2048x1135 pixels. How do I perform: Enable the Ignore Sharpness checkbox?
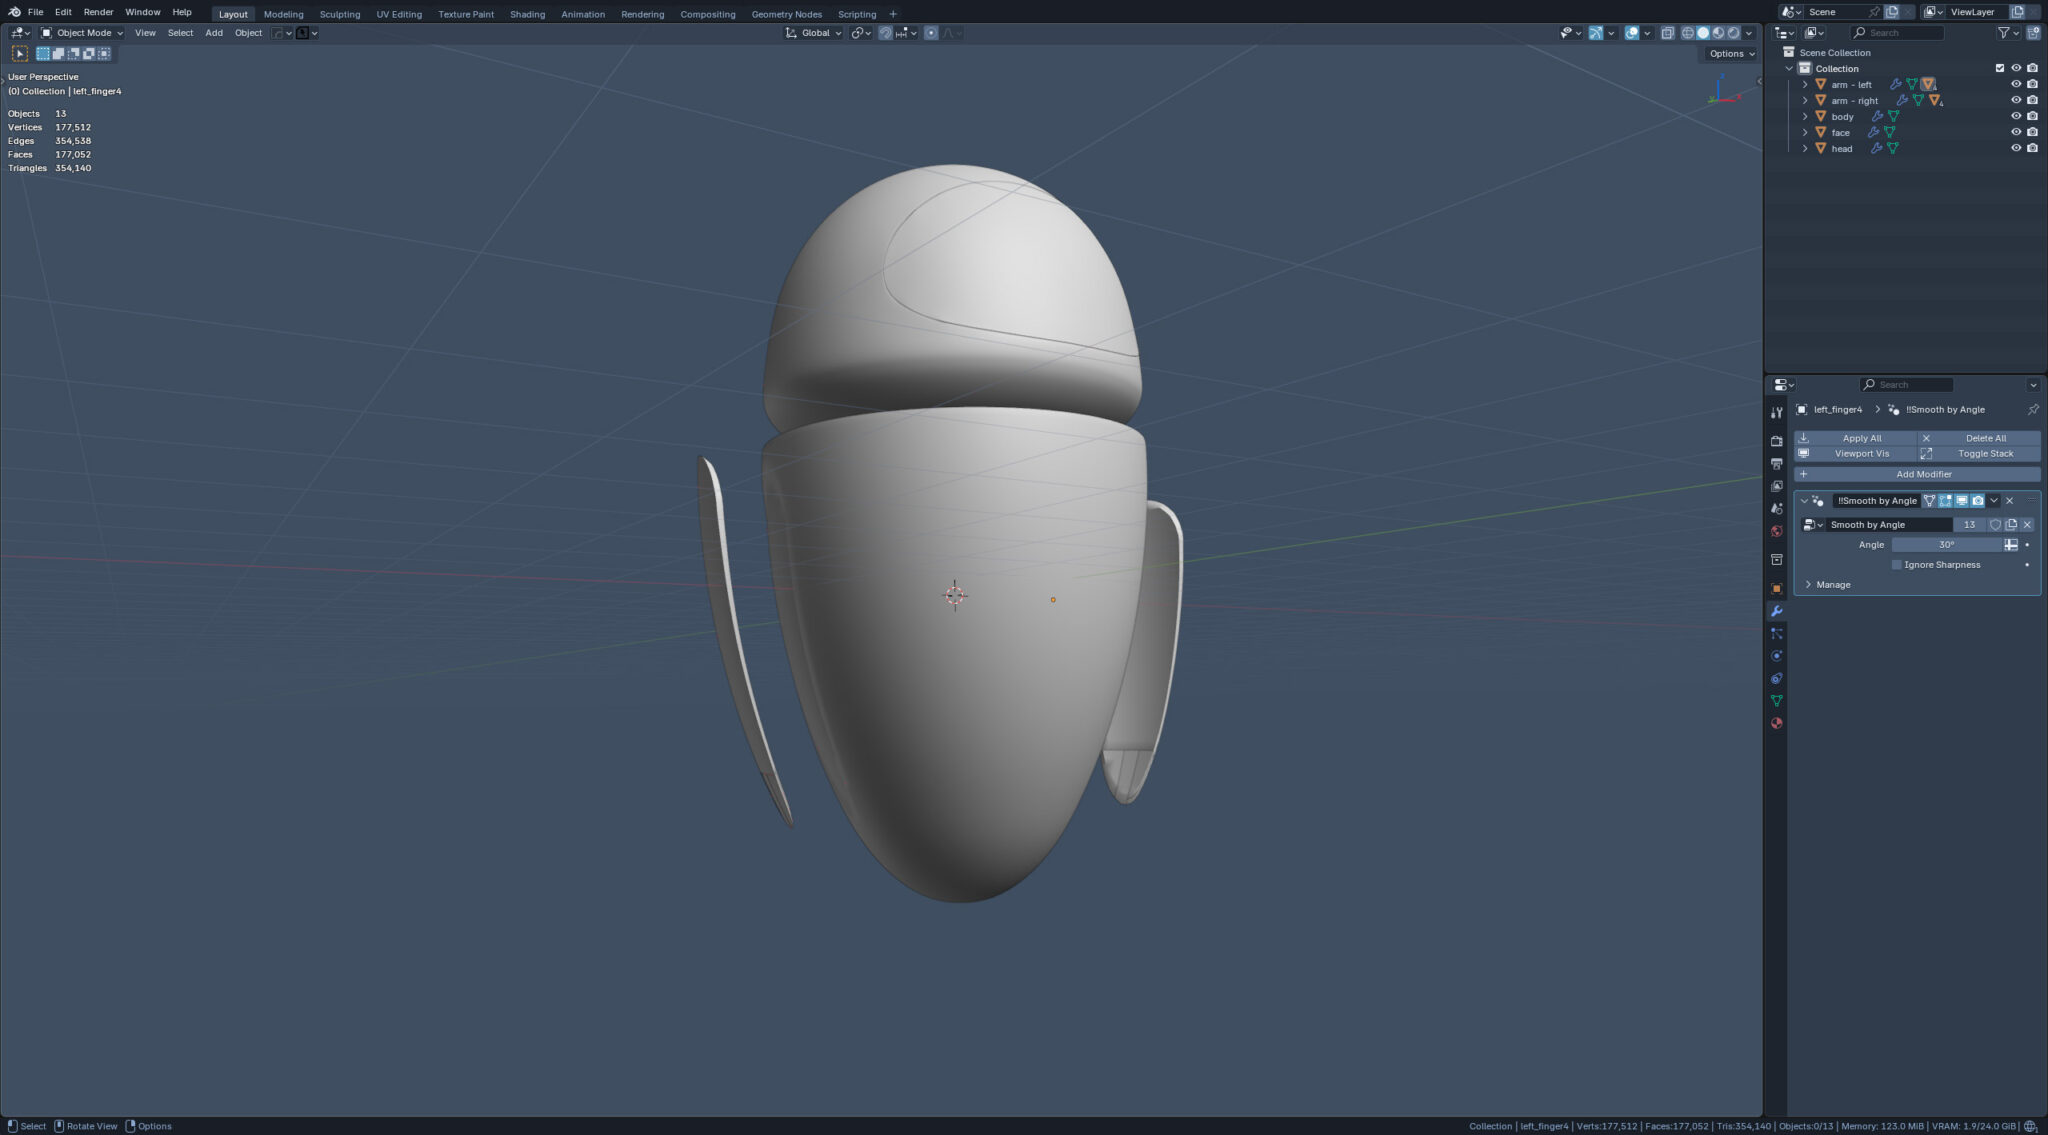[1896, 565]
